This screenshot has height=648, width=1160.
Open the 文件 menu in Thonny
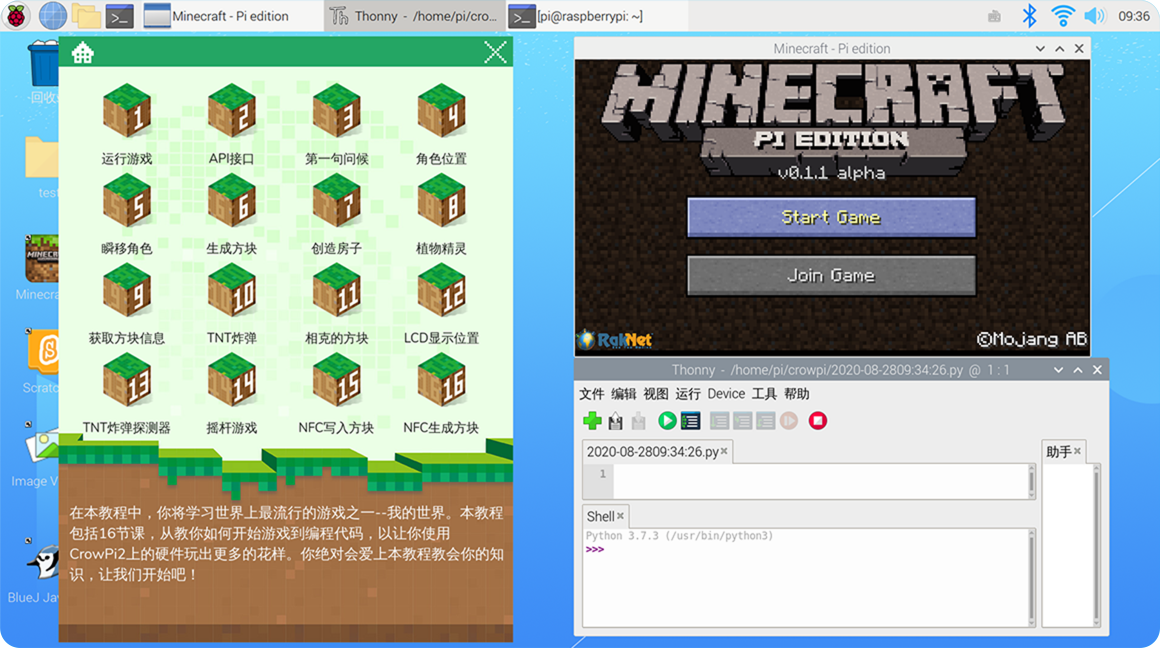591,394
